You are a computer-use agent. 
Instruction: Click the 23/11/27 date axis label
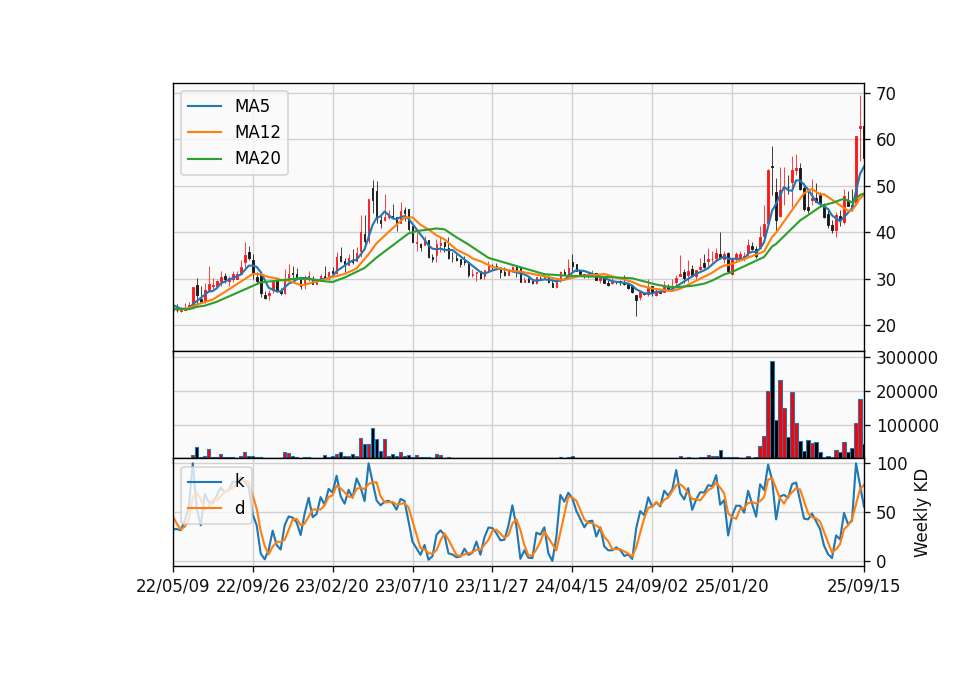pyautogui.click(x=492, y=586)
